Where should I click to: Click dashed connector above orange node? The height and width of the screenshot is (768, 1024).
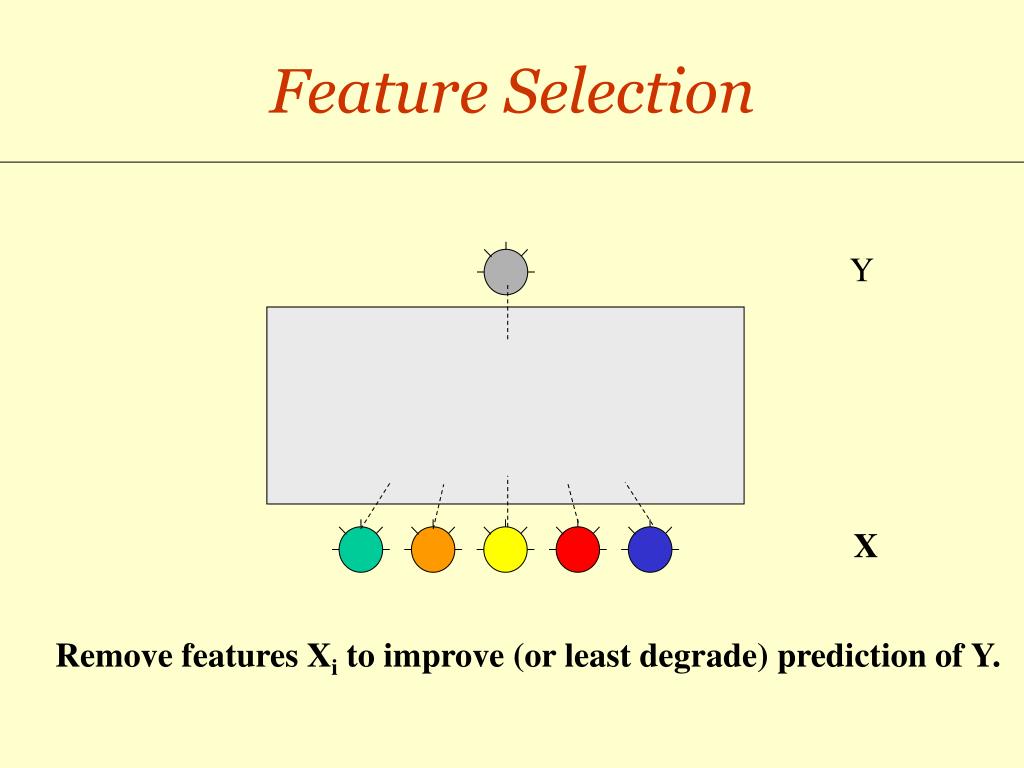coord(439,505)
